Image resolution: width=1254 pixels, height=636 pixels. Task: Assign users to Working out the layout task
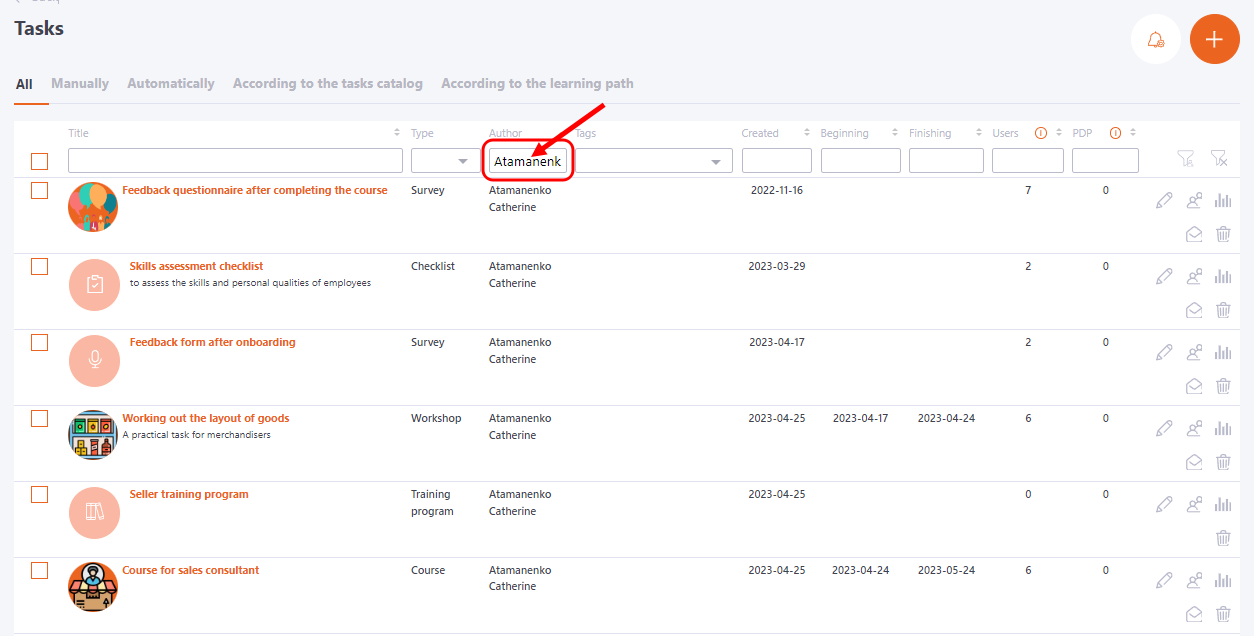click(x=1194, y=429)
